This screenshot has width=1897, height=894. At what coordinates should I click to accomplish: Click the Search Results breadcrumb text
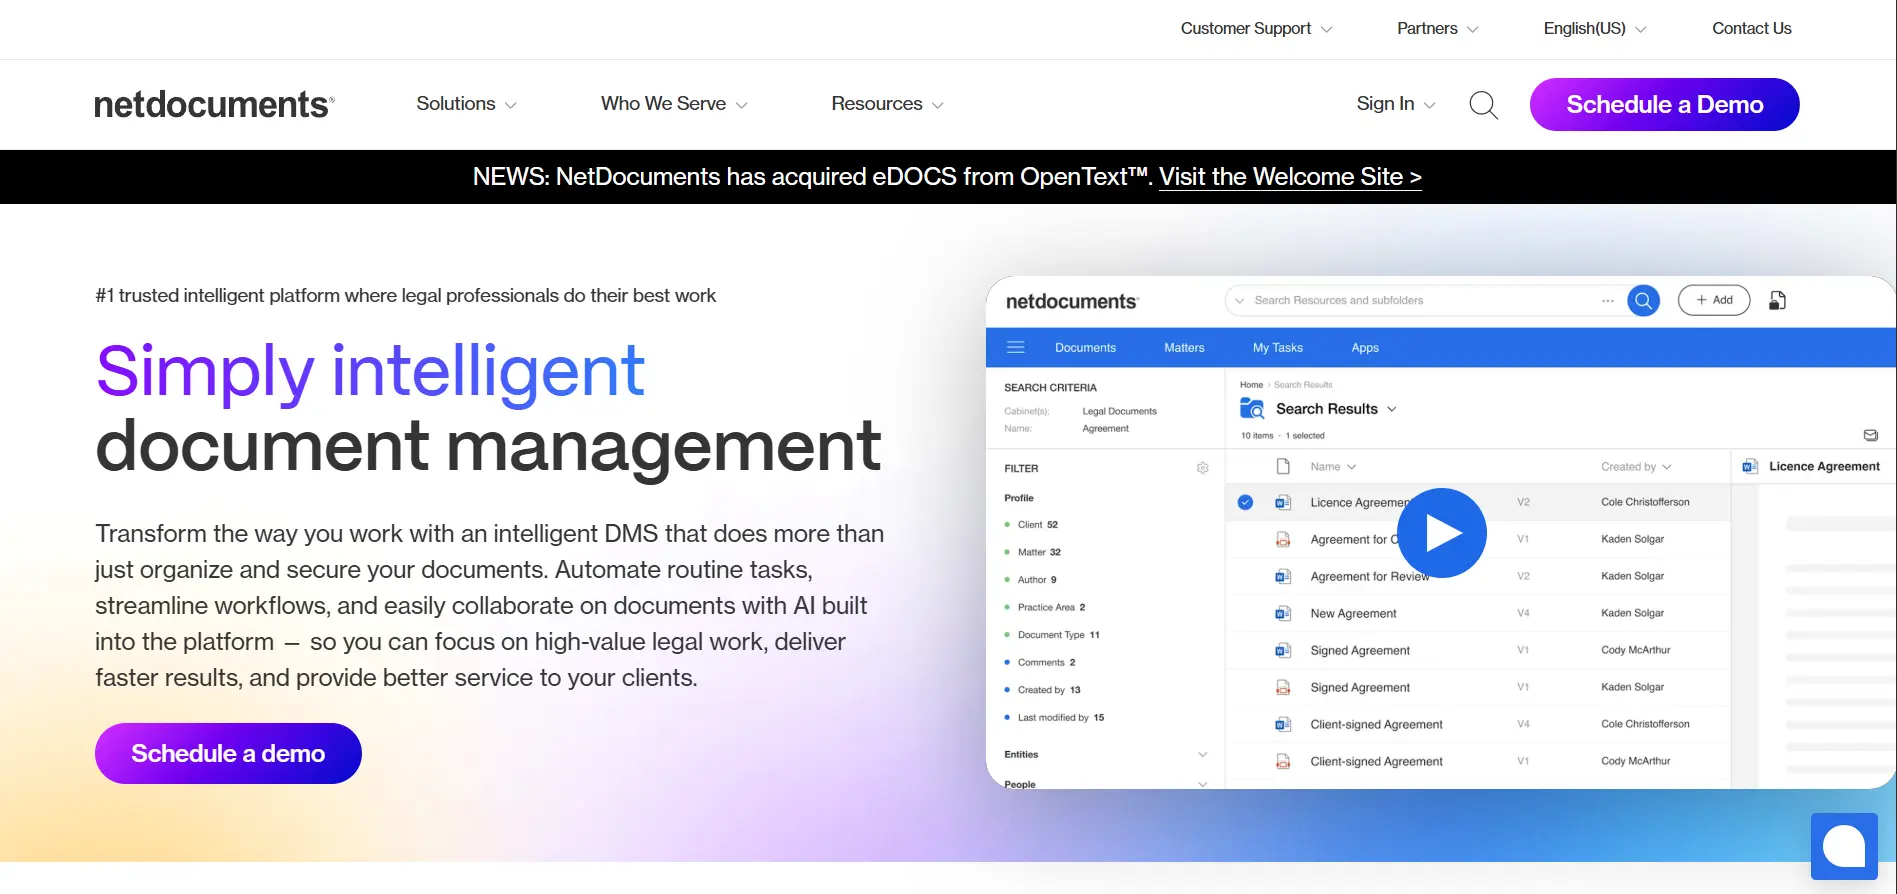click(1303, 384)
